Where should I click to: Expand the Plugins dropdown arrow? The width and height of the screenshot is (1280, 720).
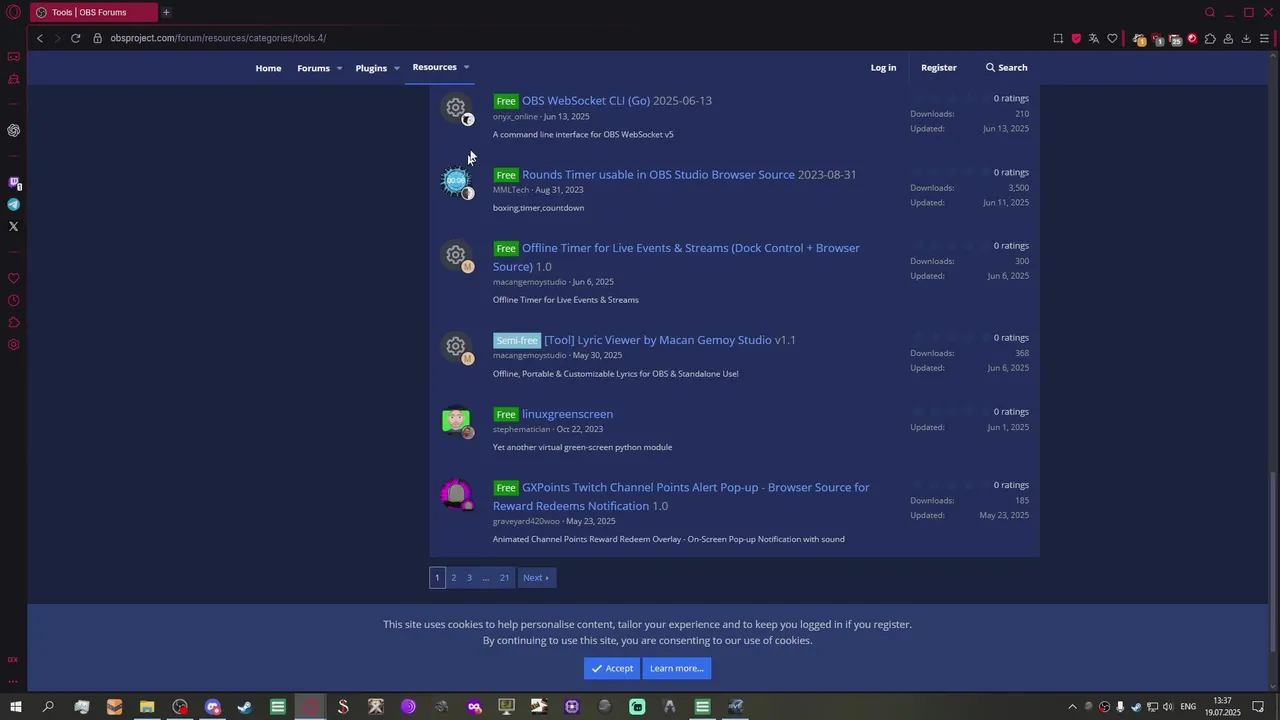click(396, 68)
